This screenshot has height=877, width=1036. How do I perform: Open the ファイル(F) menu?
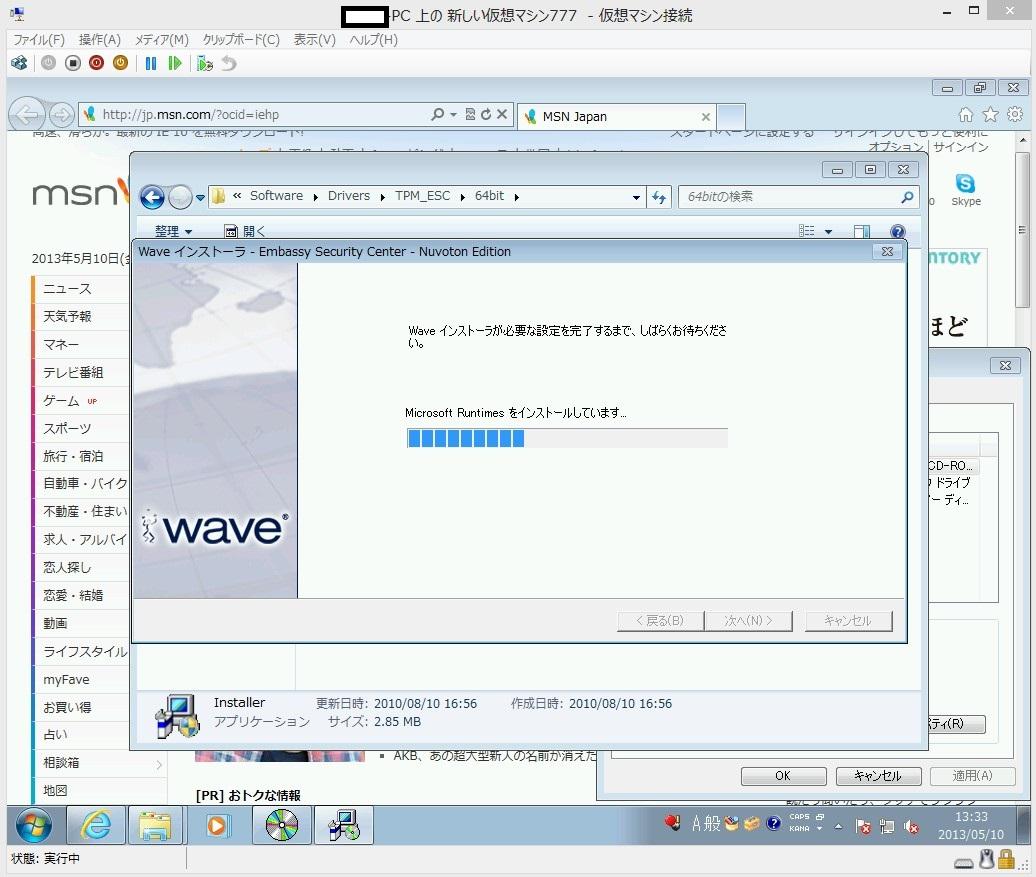(39, 40)
